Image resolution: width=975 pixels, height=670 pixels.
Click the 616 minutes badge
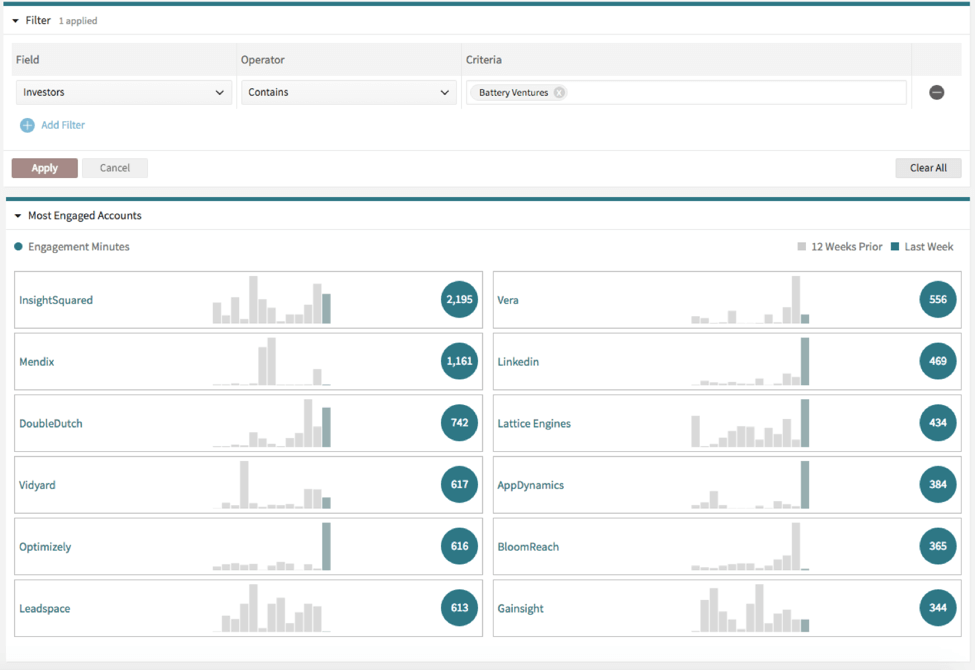pyautogui.click(x=460, y=546)
